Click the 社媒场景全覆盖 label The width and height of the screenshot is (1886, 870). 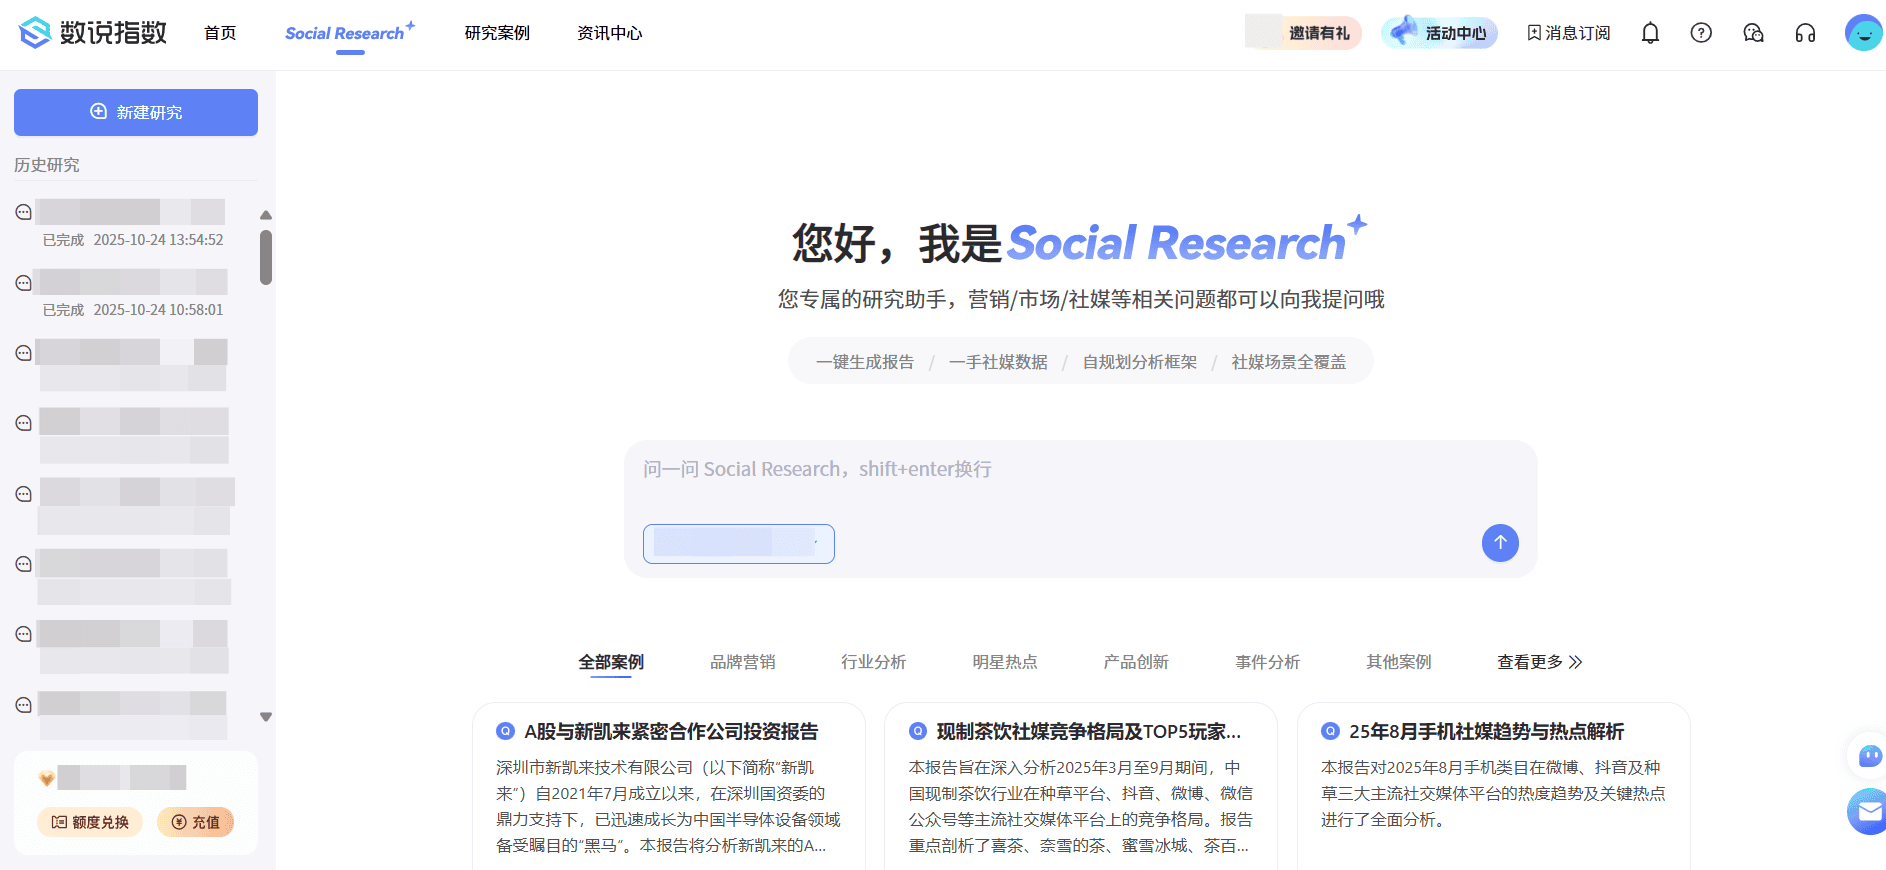pyautogui.click(x=1289, y=362)
